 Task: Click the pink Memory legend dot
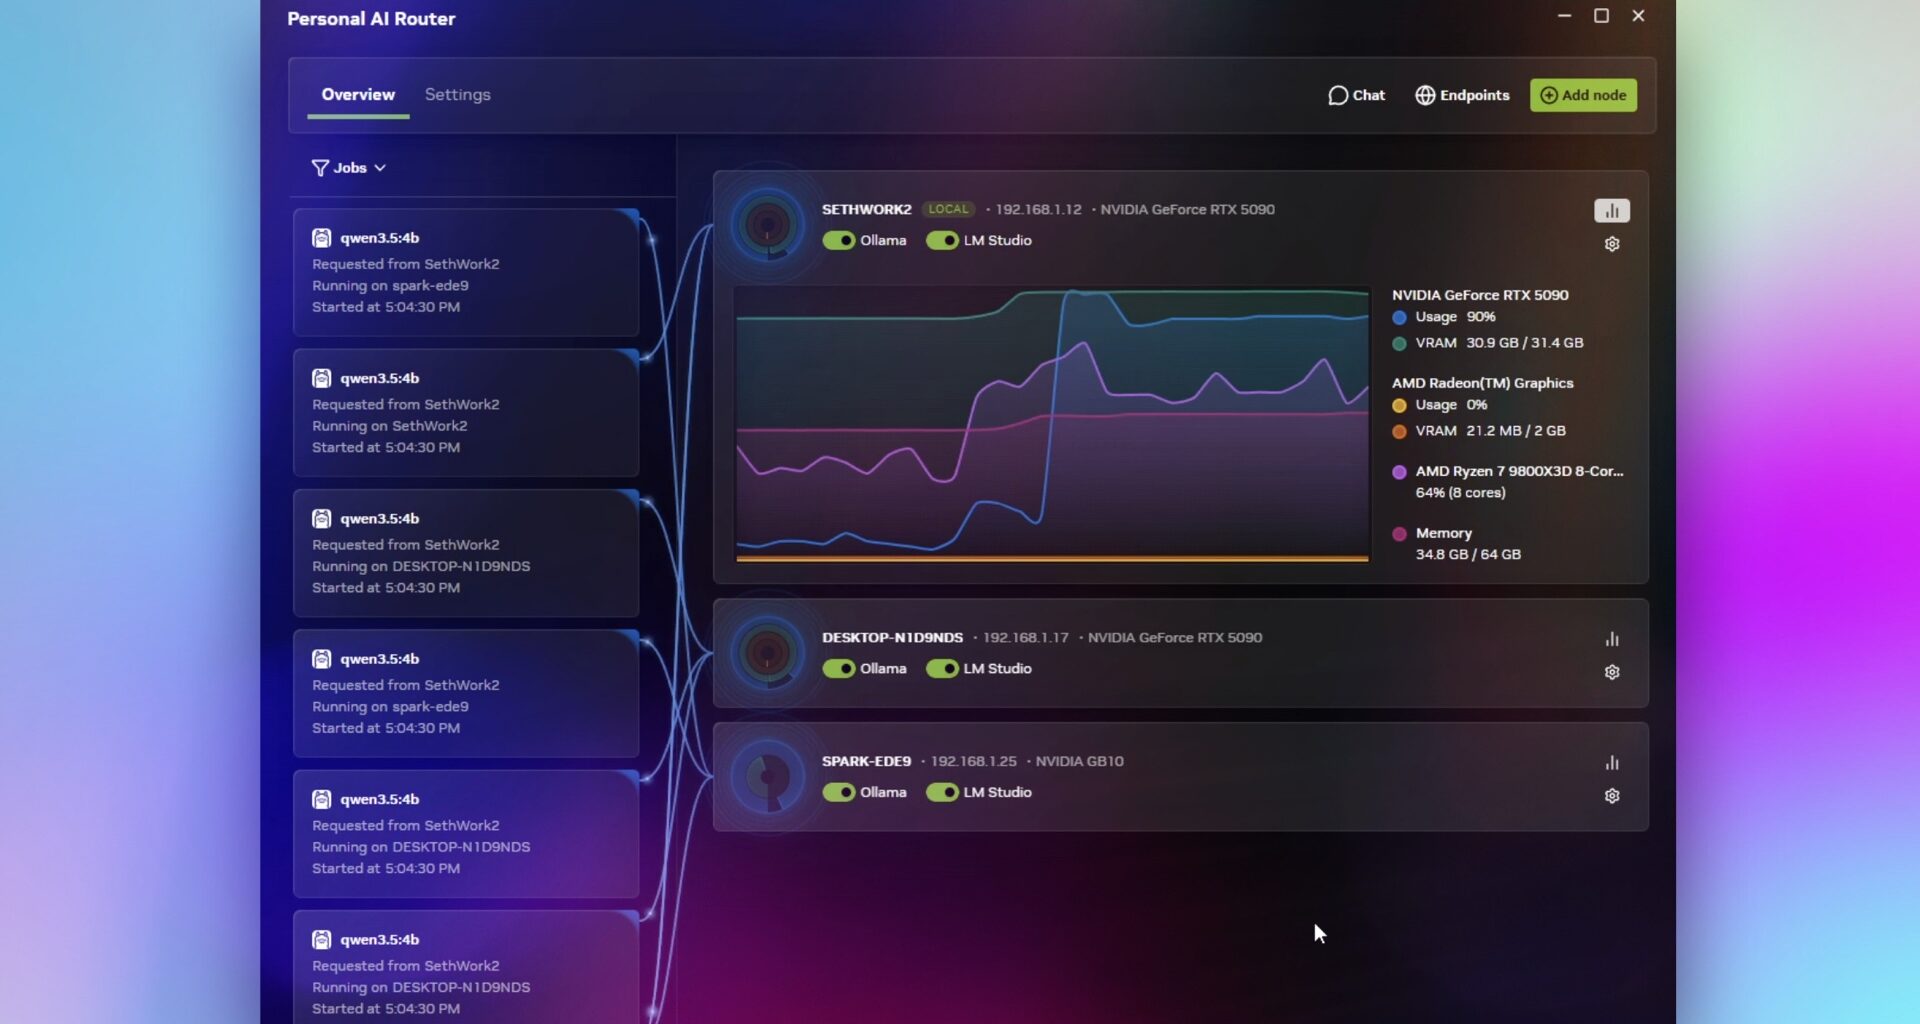pos(1399,533)
